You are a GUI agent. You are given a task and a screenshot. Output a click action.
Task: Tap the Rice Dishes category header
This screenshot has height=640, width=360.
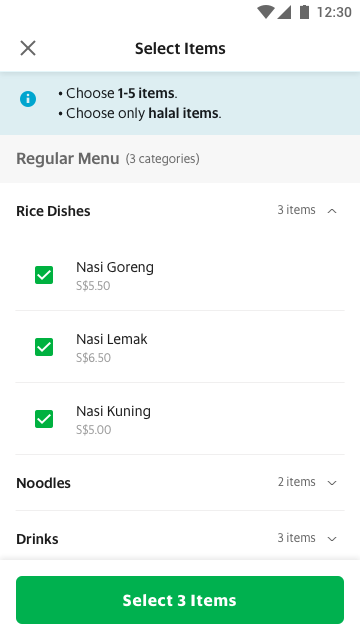click(180, 211)
